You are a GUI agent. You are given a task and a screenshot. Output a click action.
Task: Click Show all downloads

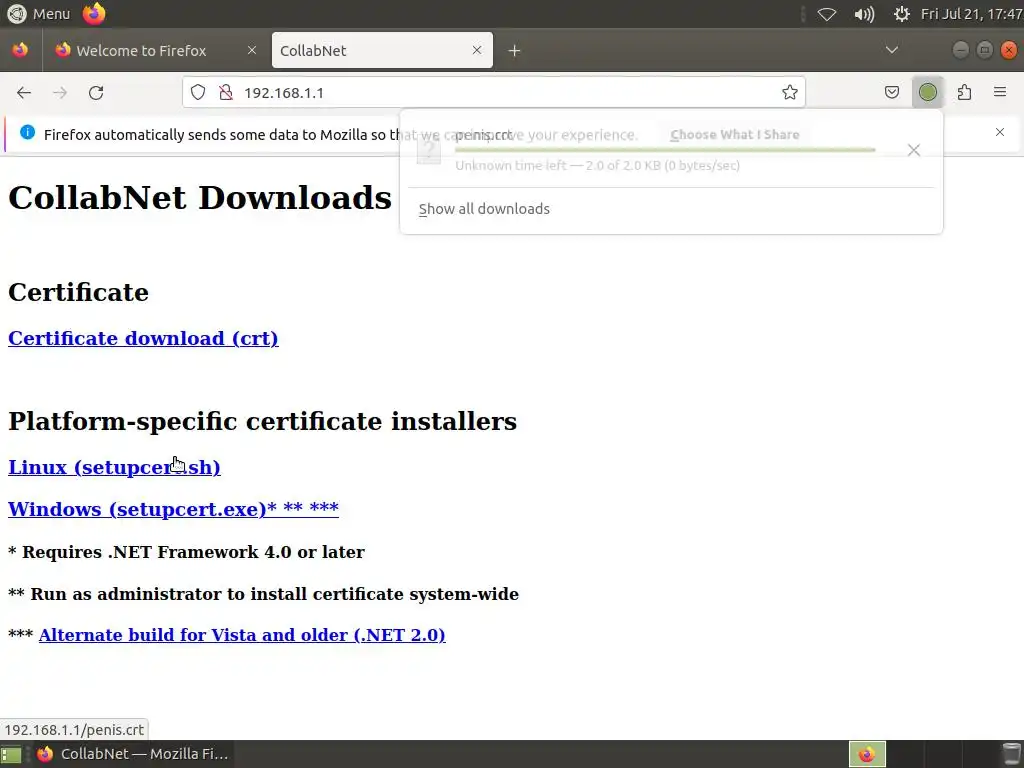point(484,209)
